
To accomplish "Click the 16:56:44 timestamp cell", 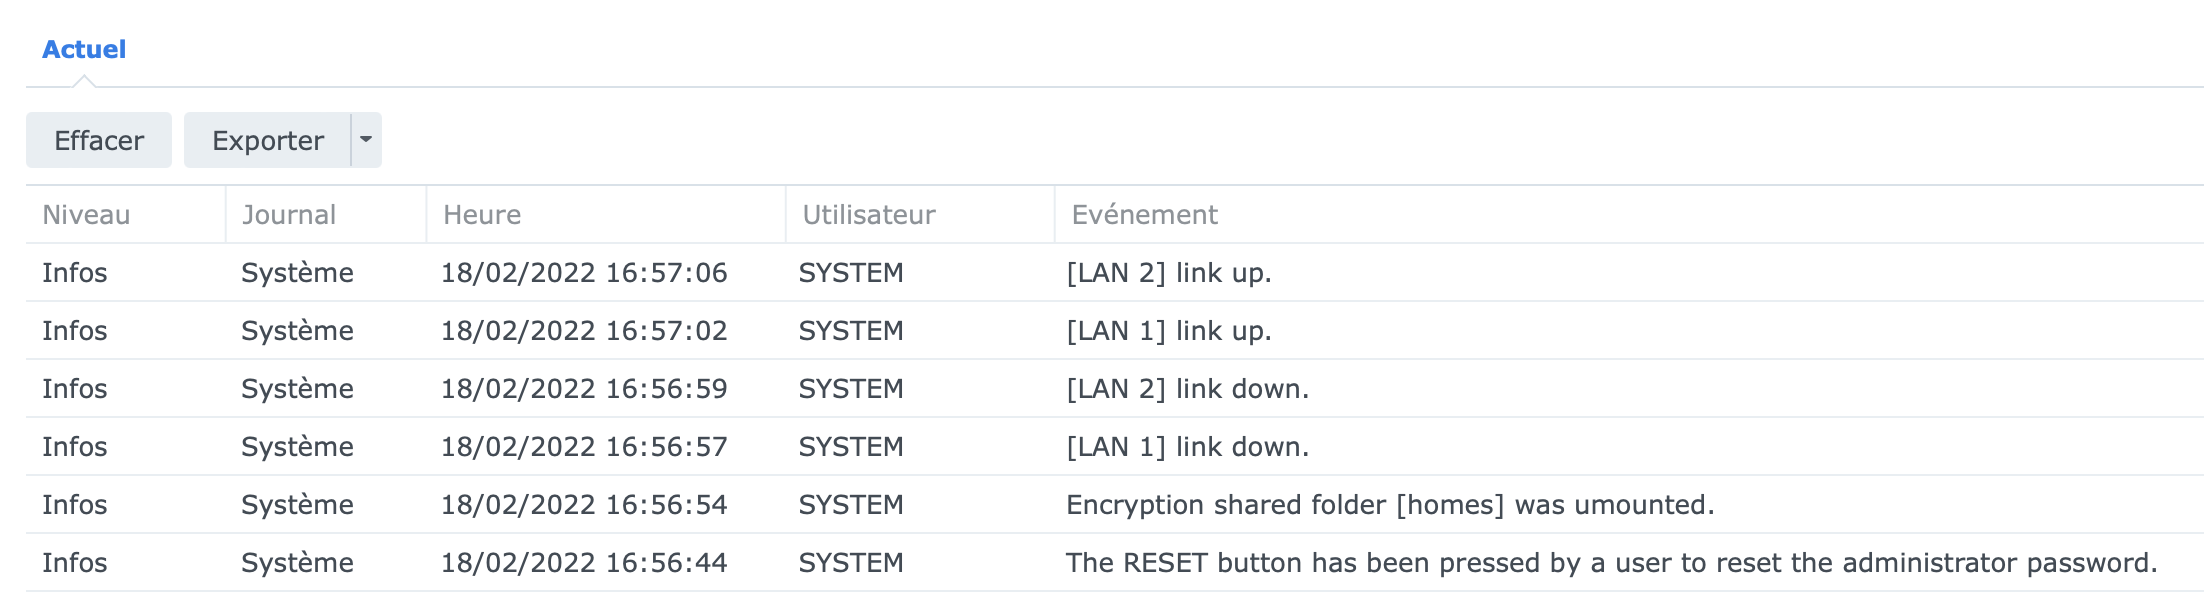I will point(584,563).
